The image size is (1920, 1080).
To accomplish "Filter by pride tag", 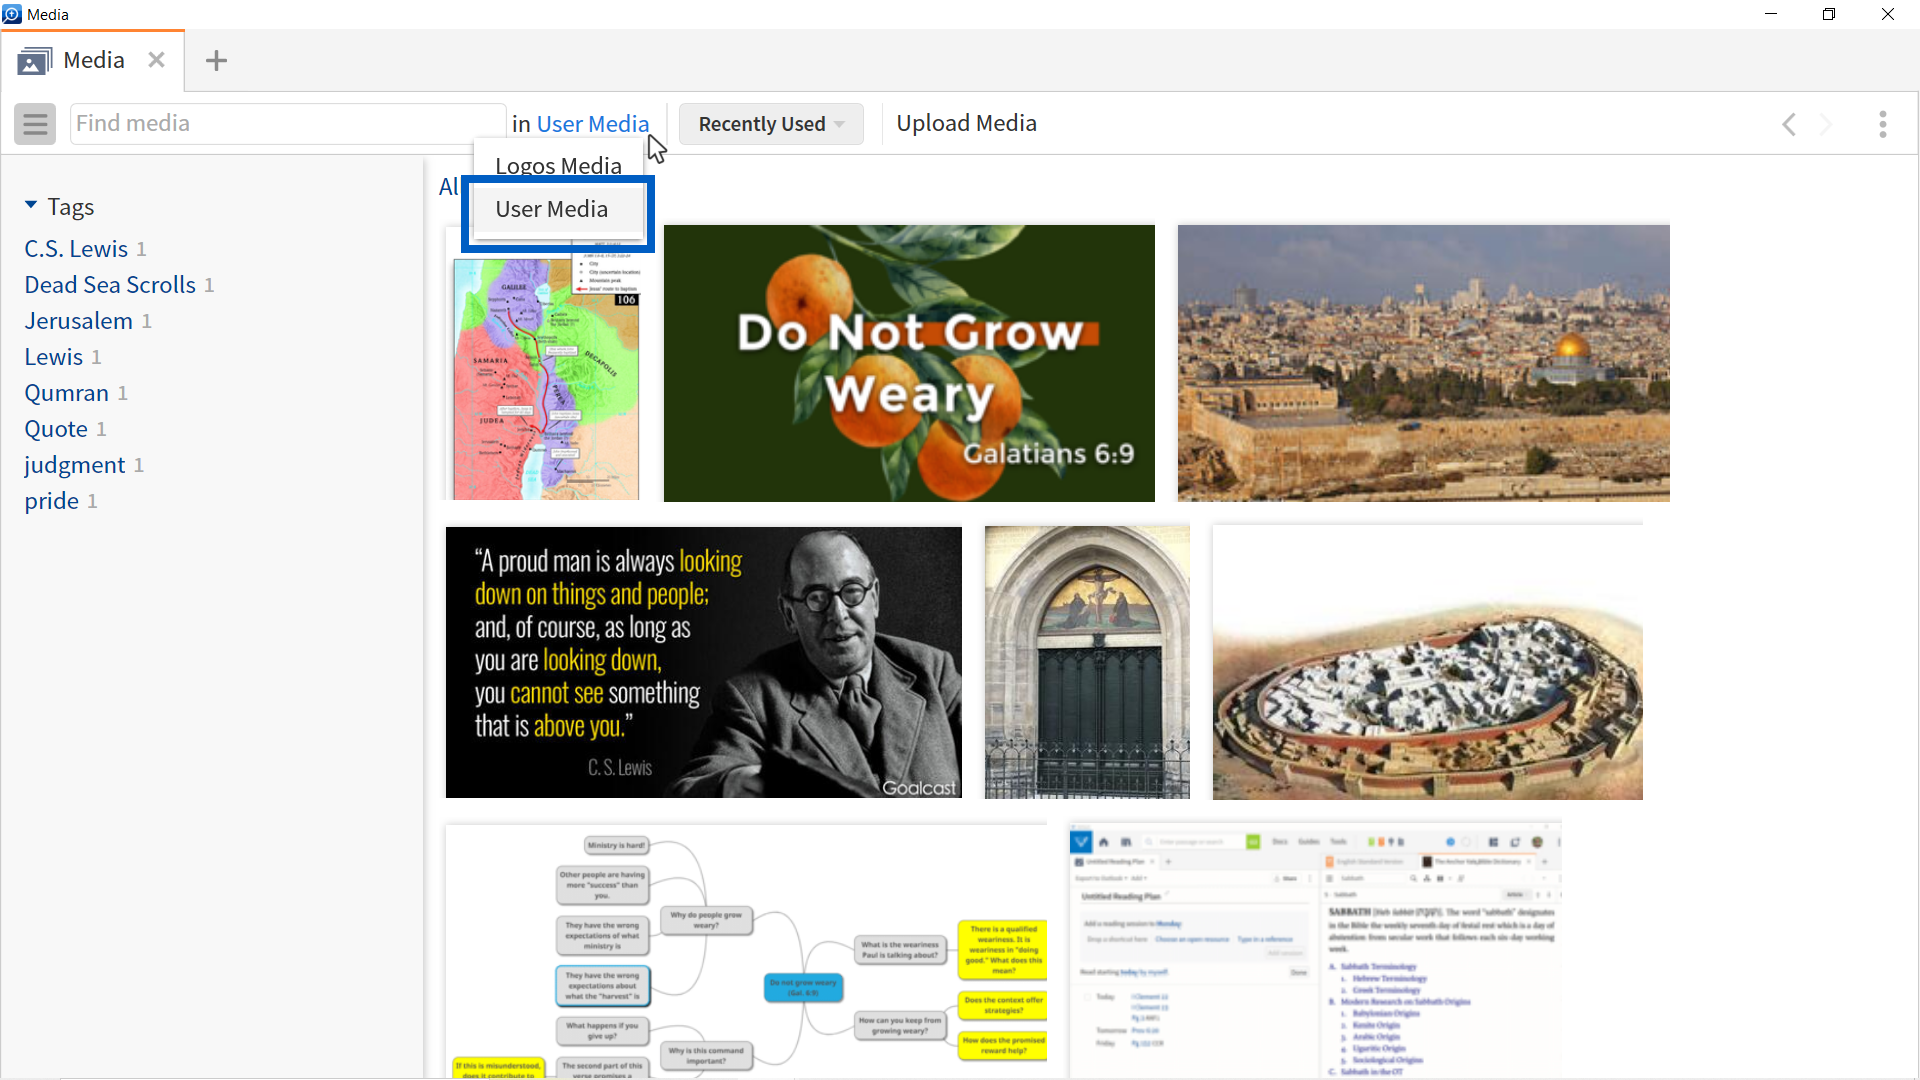I will click(52, 501).
